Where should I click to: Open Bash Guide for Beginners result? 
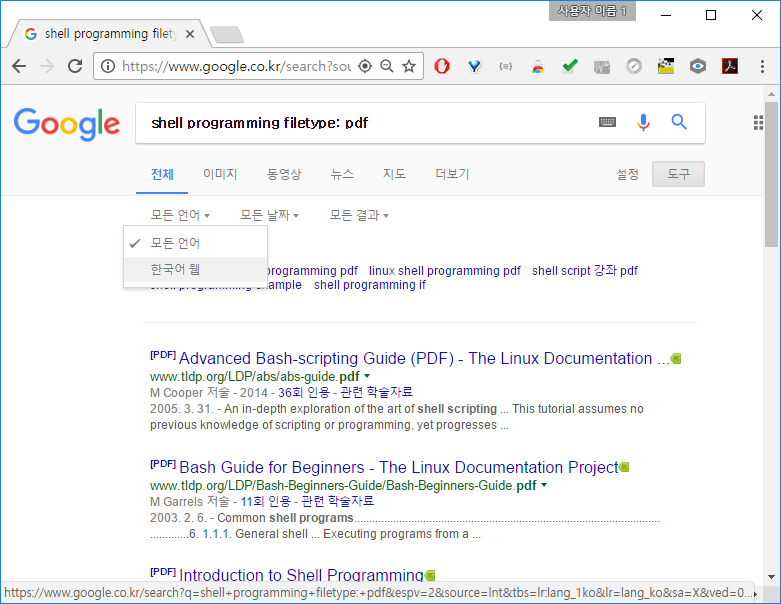[398, 468]
